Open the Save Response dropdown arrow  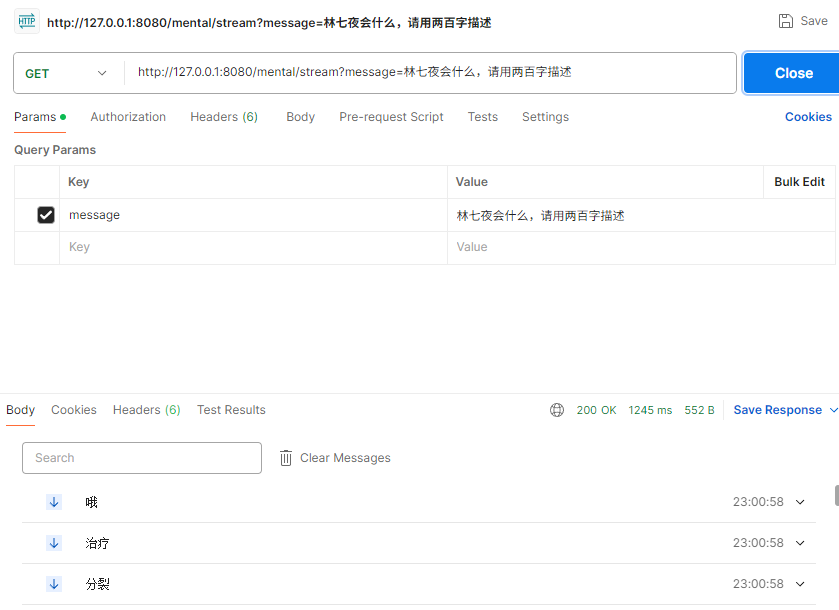(x=833, y=410)
